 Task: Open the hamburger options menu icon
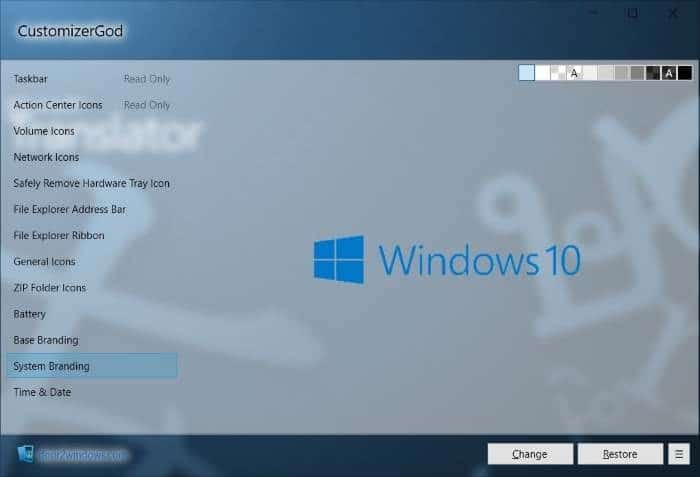[x=679, y=454]
